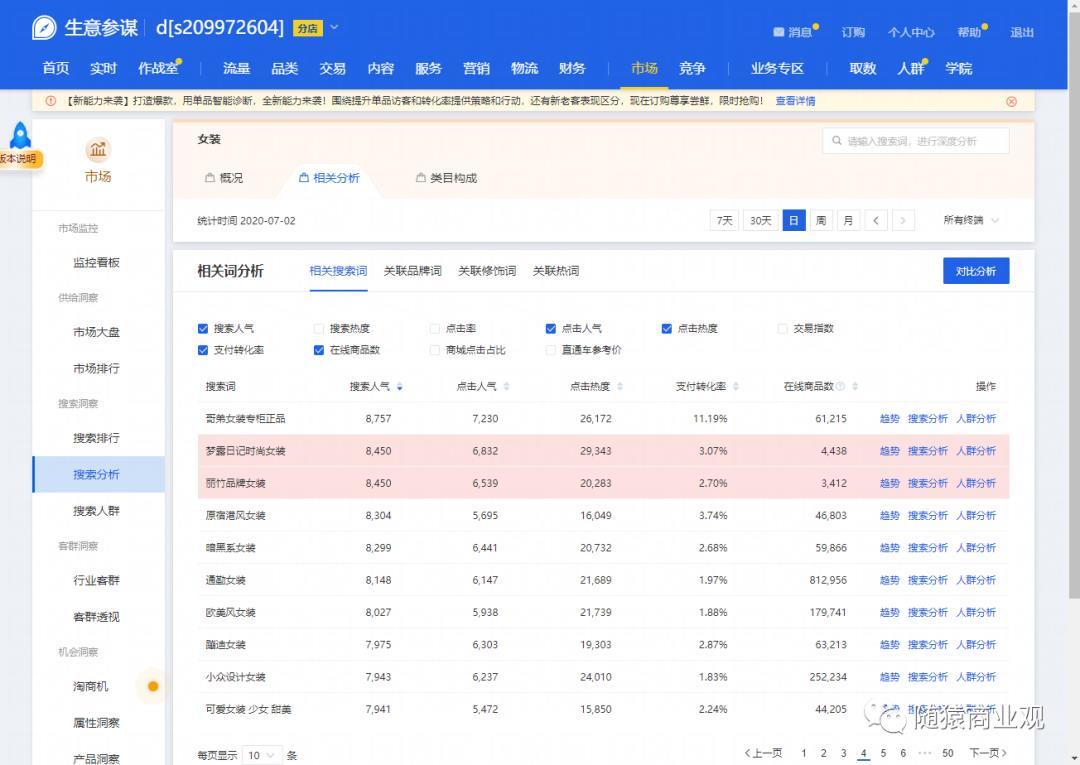1080x765 pixels.
Task: Uncheck the 在线商品数 checkbox
Action: click(318, 350)
